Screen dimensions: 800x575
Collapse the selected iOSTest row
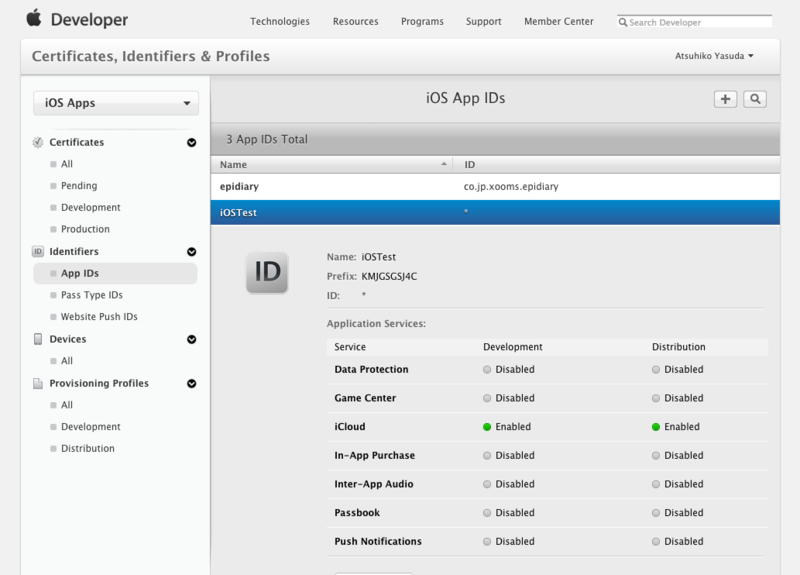pyautogui.click(x=495, y=212)
